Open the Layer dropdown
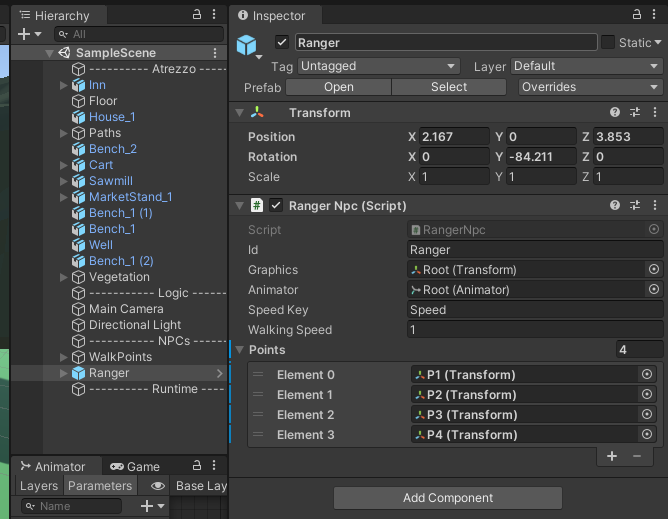The height and width of the screenshot is (519, 668). 586,66
